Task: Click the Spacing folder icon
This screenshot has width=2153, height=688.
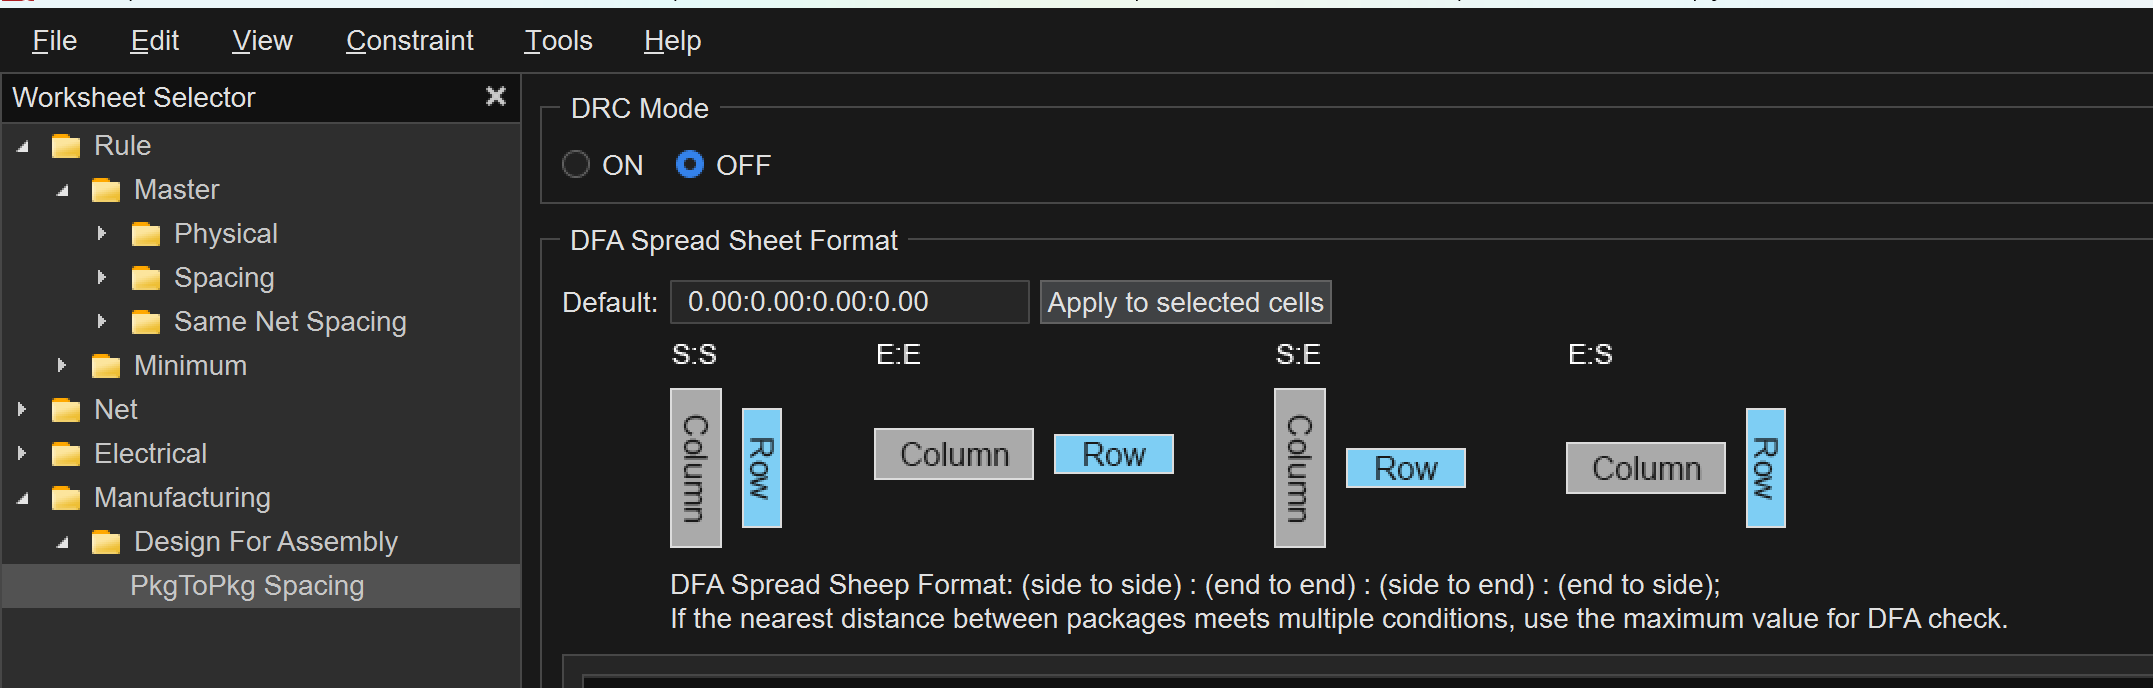Action: pyautogui.click(x=146, y=278)
